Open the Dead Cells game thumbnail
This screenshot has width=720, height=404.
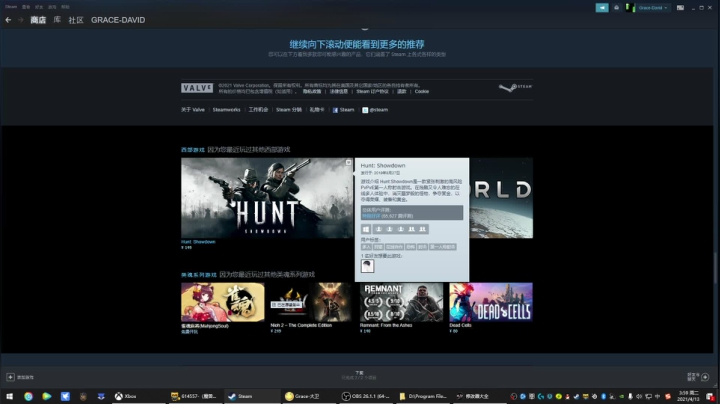(491, 302)
